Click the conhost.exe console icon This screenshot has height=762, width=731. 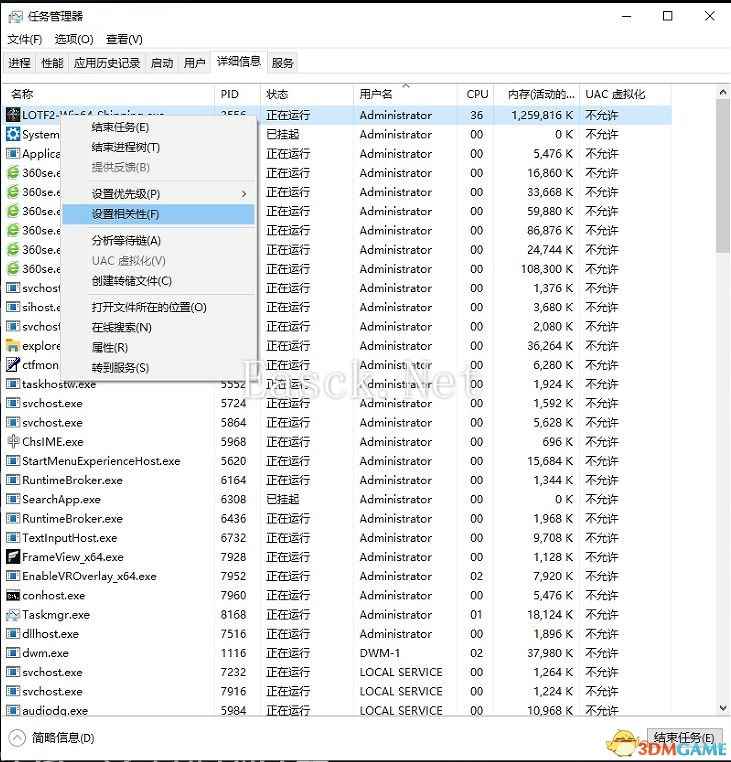[x=14, y=596]
